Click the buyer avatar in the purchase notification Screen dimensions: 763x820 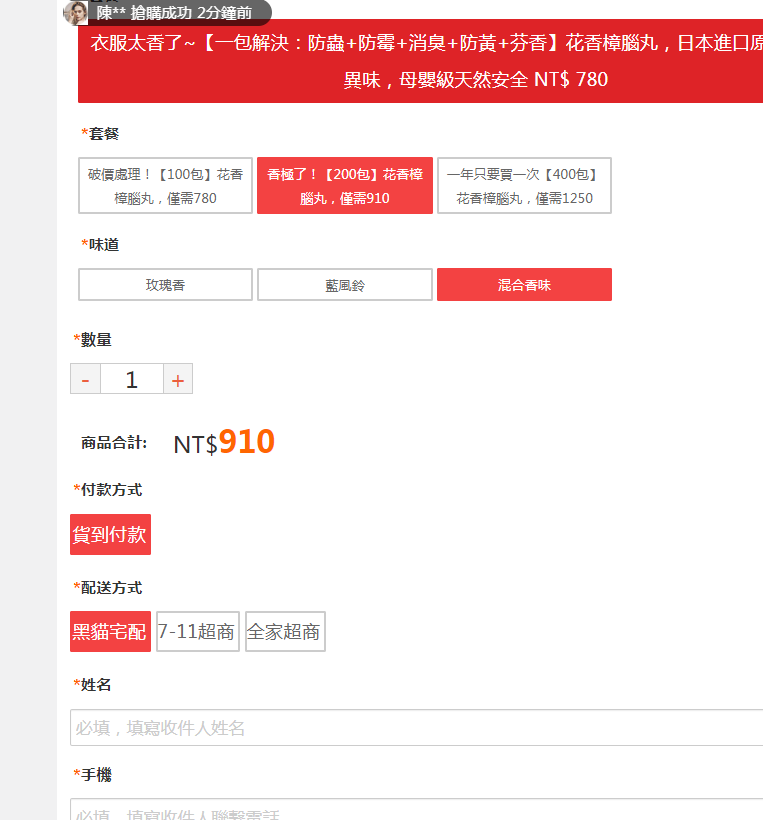click(x=76, y=13)
